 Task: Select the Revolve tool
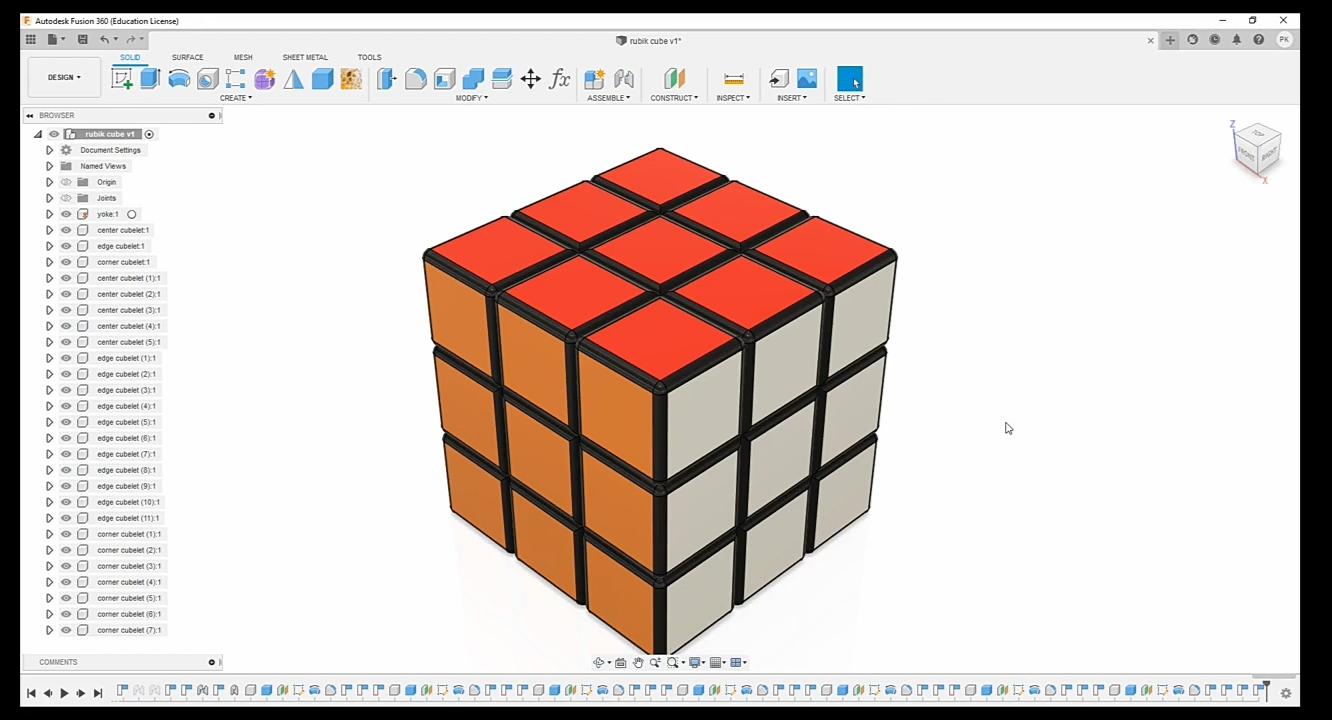coord(179,79)
